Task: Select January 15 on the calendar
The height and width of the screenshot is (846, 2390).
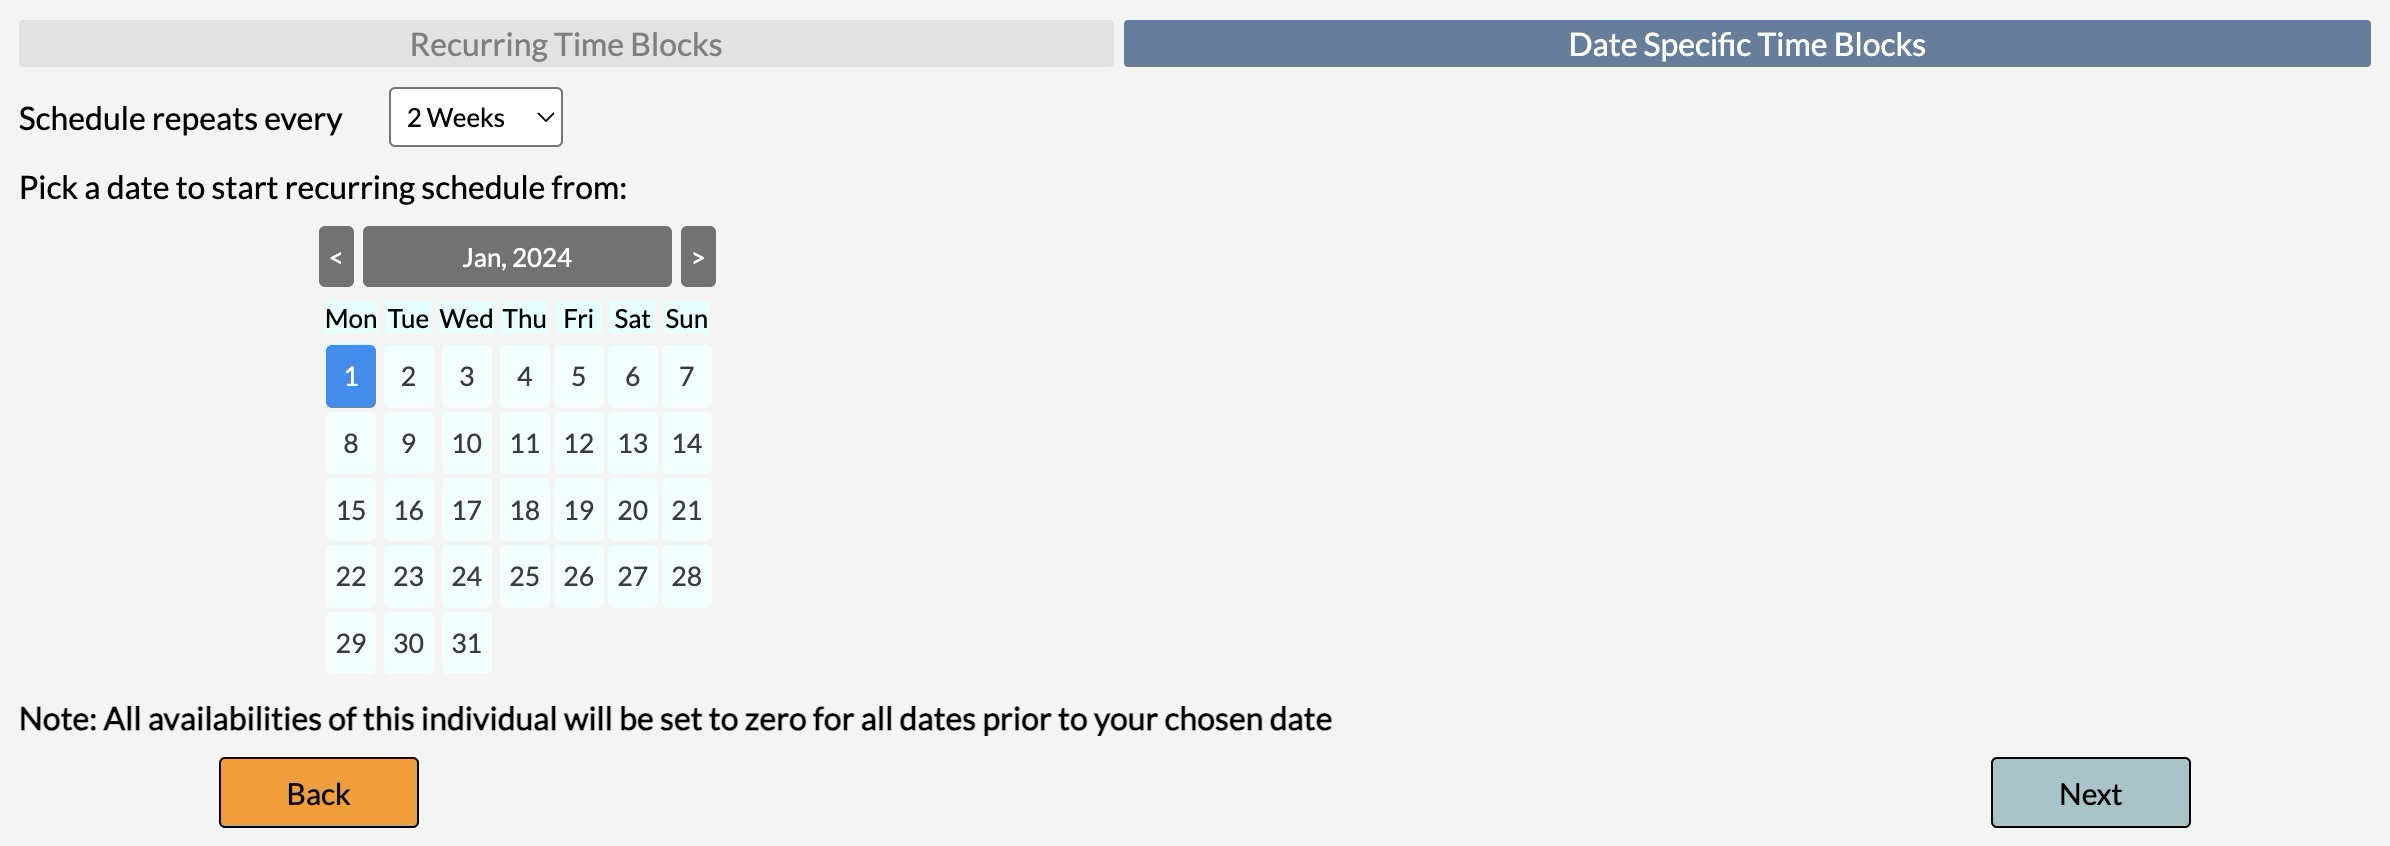Action: [x=350, y=510]
